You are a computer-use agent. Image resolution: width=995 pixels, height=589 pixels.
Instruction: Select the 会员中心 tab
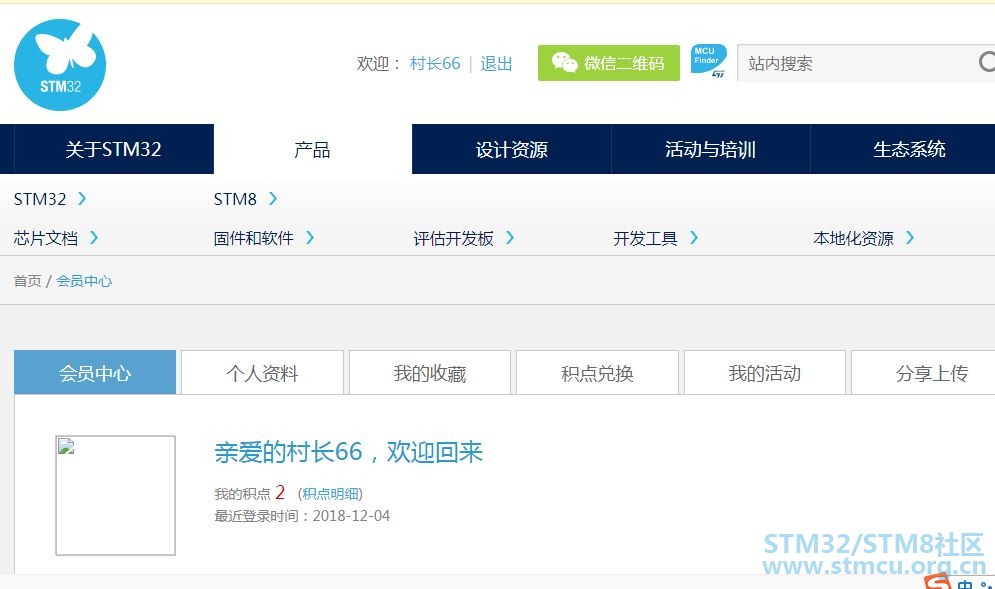coord(95,373)
